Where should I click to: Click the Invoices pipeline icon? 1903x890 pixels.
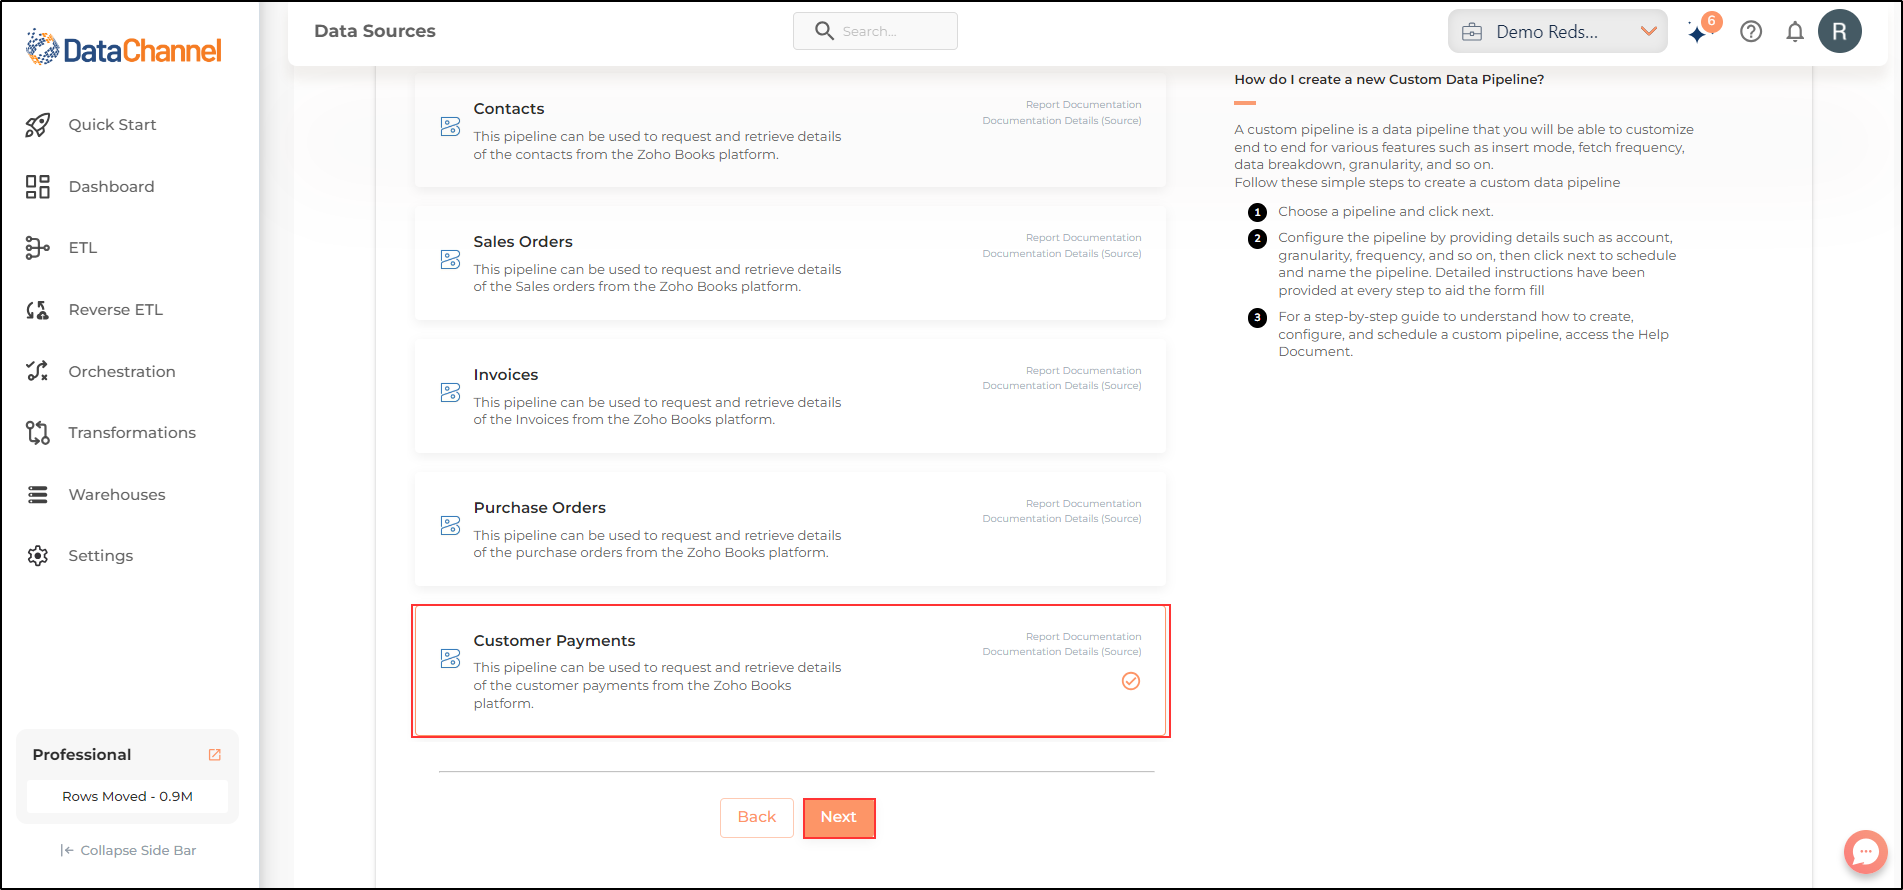click(x=451, y=393)
